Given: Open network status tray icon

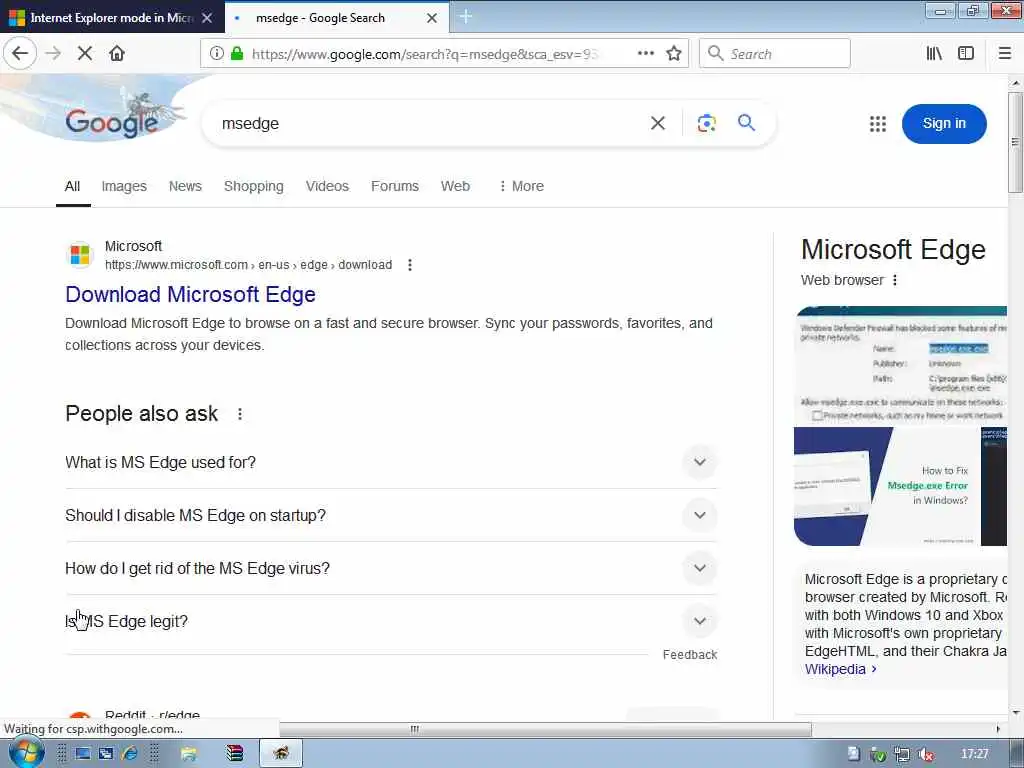Looking at the screenshot, I should coord(902,754).
